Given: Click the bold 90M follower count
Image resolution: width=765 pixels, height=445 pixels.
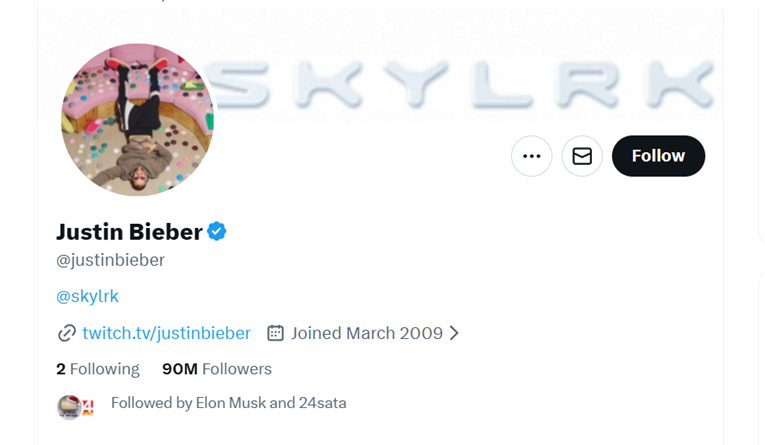Looking at the screenshot, I should [x=180, y=369].
